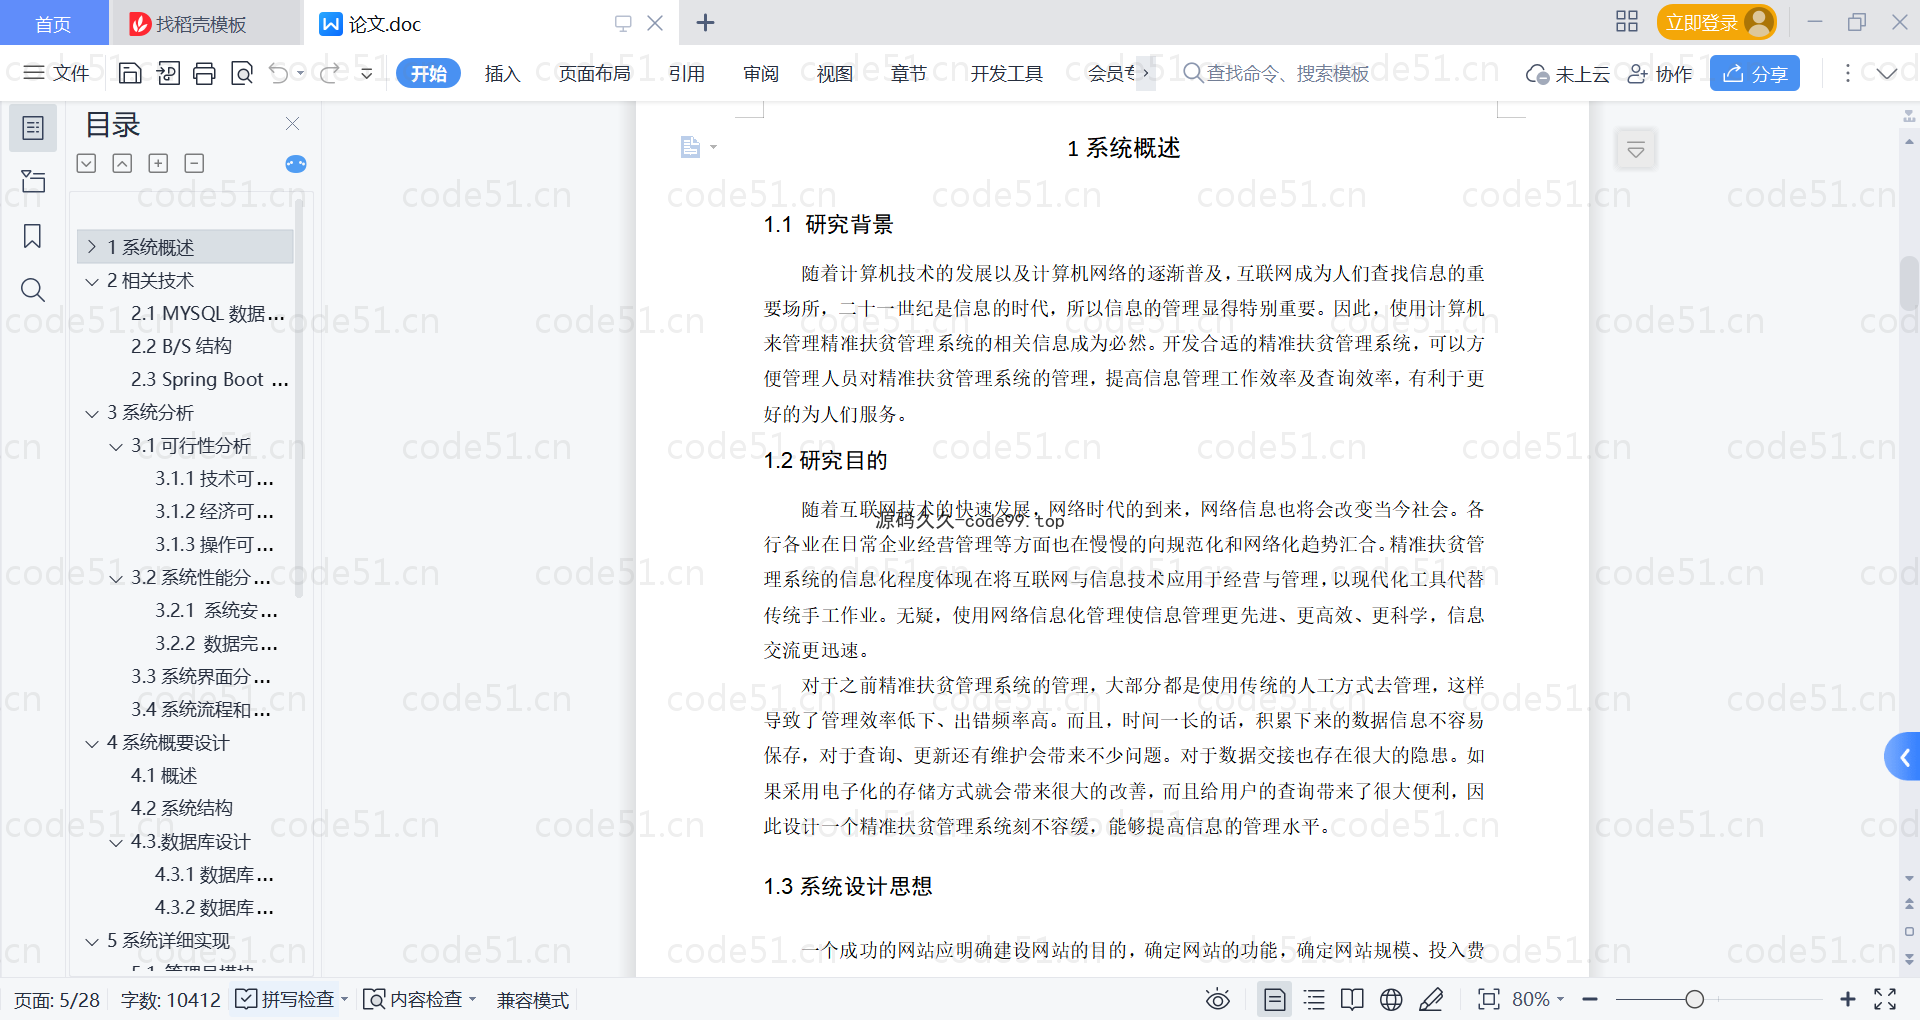Open the 文件 (File) menu

click(x=57, y=73)
